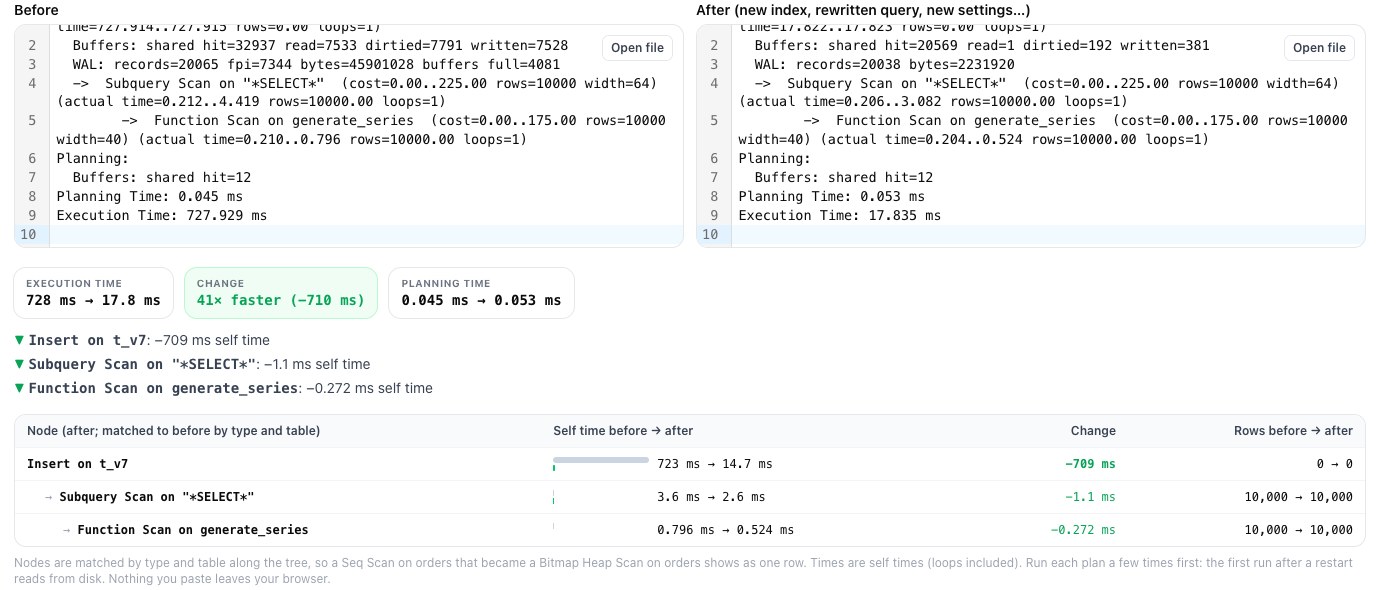Click the Planning Time card
The height and width of the screenshot is (590, 1380).
481,292
